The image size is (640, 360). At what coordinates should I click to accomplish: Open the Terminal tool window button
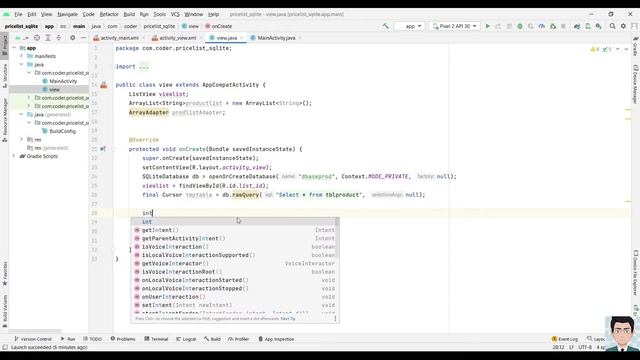pyautogui.click(x=156, y=339)
